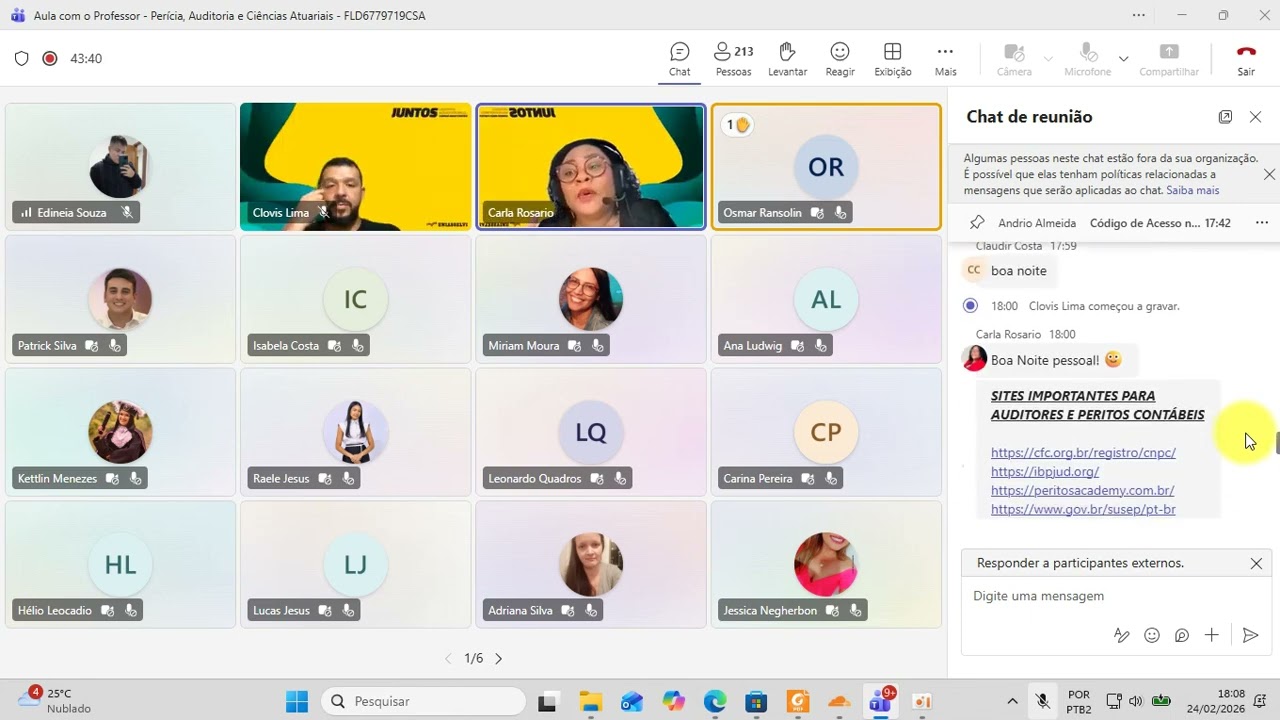This screenshot has height=720, width=1280.
Task: Click the 'boa noite' chat message
Action: (x=1018, y=271)
